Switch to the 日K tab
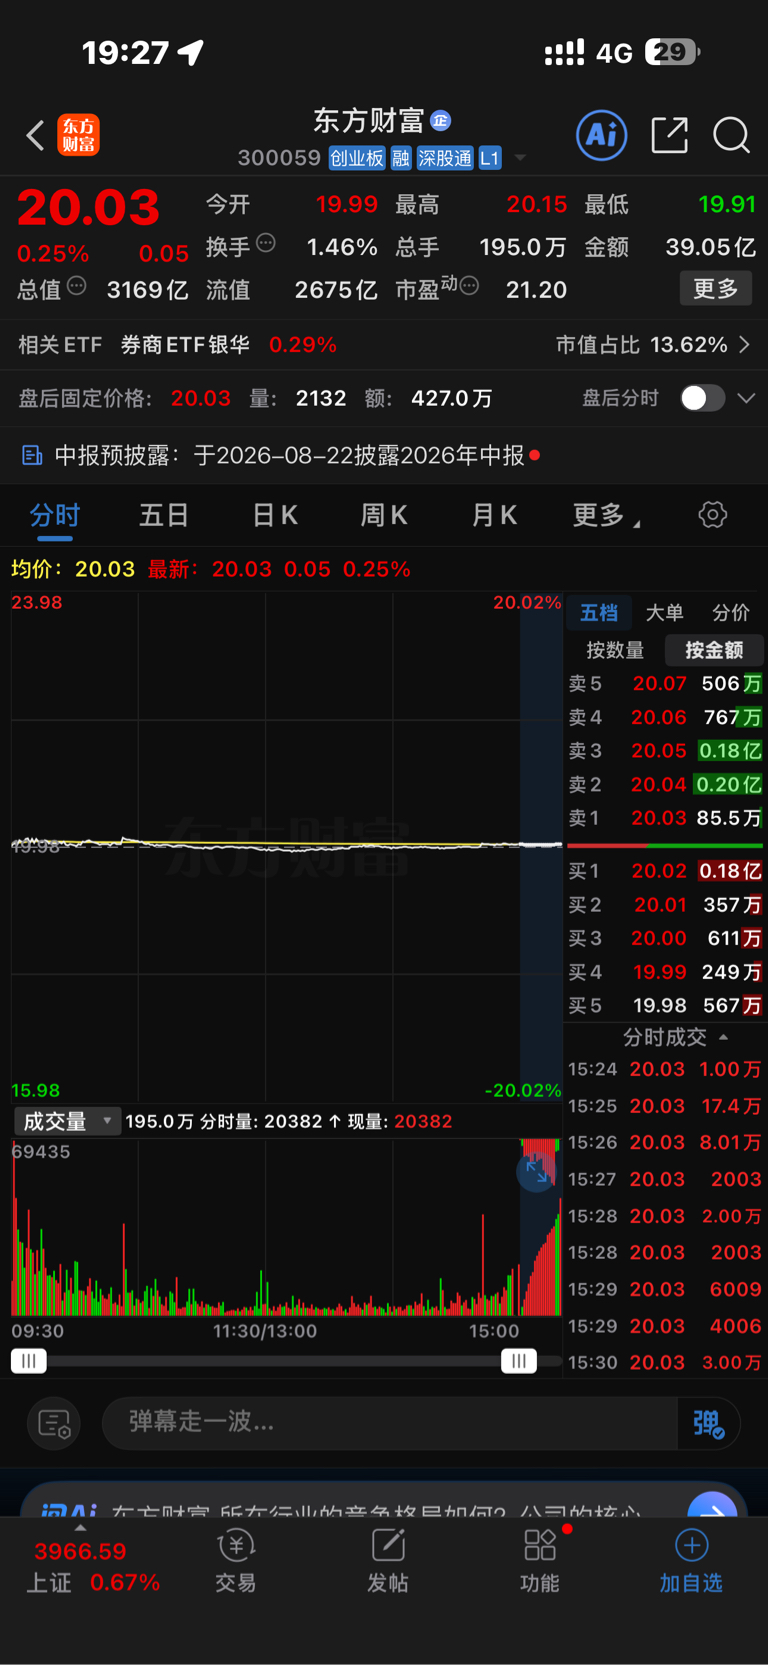 (x=275, y=515)
